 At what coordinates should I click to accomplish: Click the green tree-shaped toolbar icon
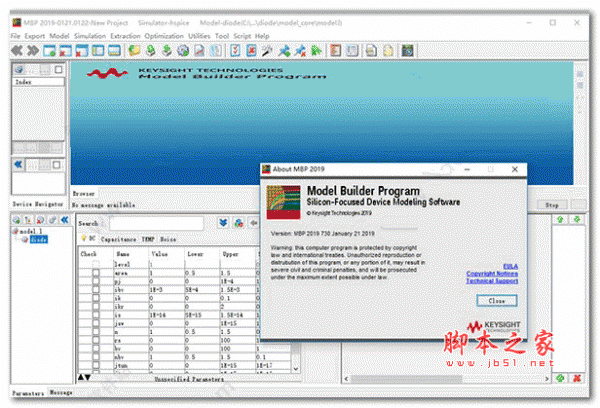point(316,51)
